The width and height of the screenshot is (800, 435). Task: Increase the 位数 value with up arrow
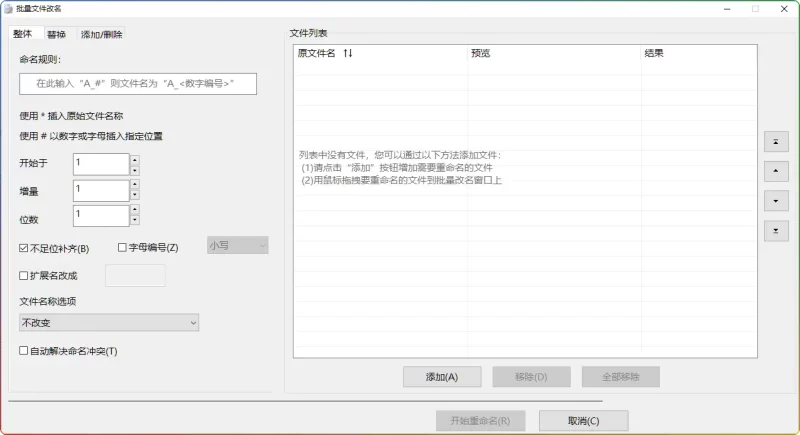point(135,210)
